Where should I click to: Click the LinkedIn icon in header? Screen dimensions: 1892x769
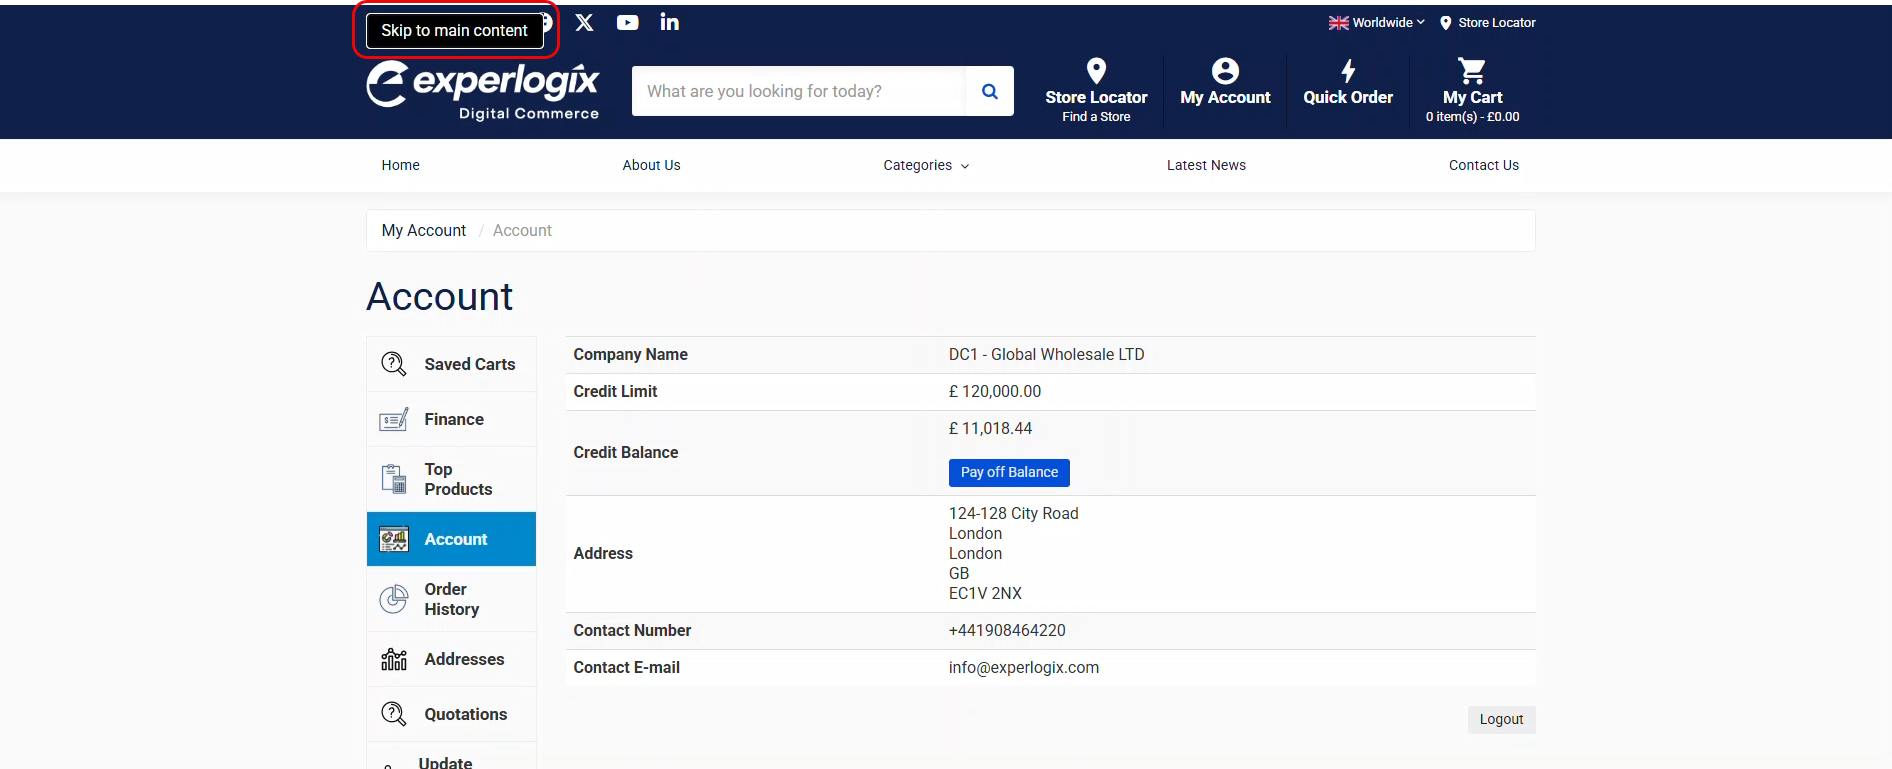[x=669, y=22]
